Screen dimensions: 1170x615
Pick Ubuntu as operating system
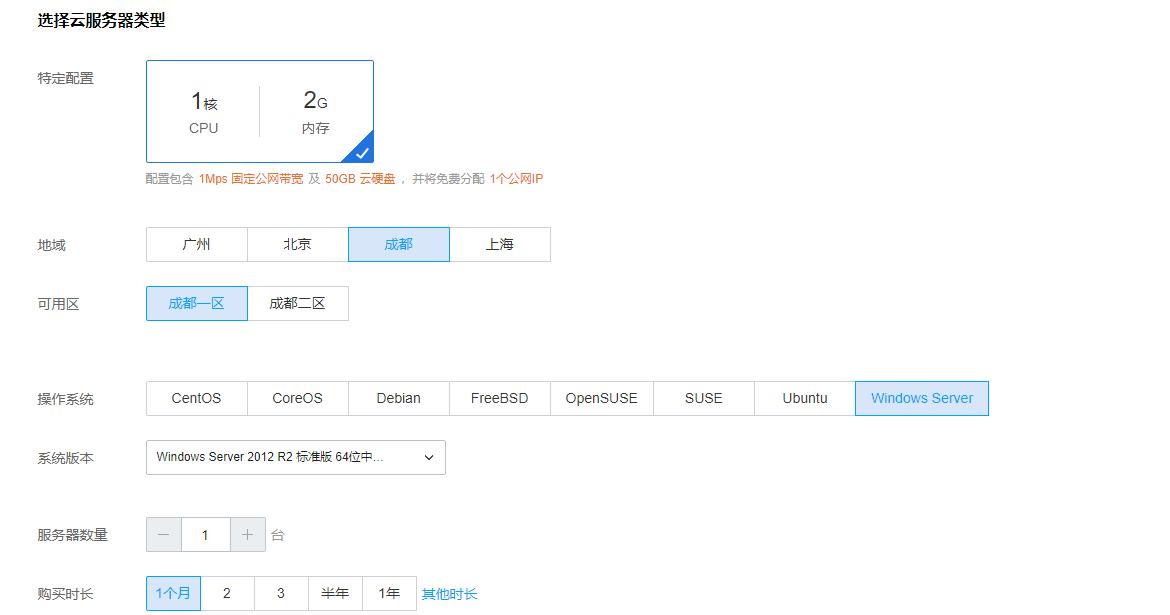(804, 398)
